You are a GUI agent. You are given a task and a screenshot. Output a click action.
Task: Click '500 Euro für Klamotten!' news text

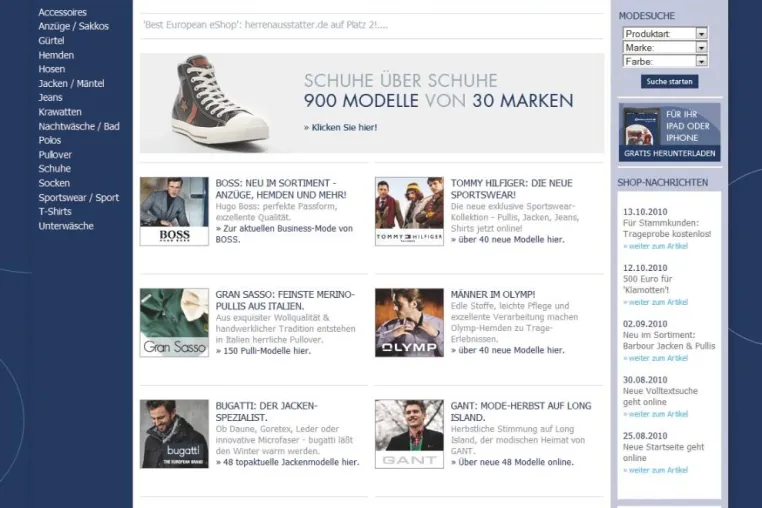pyautogui.click(x=647, y=284)
